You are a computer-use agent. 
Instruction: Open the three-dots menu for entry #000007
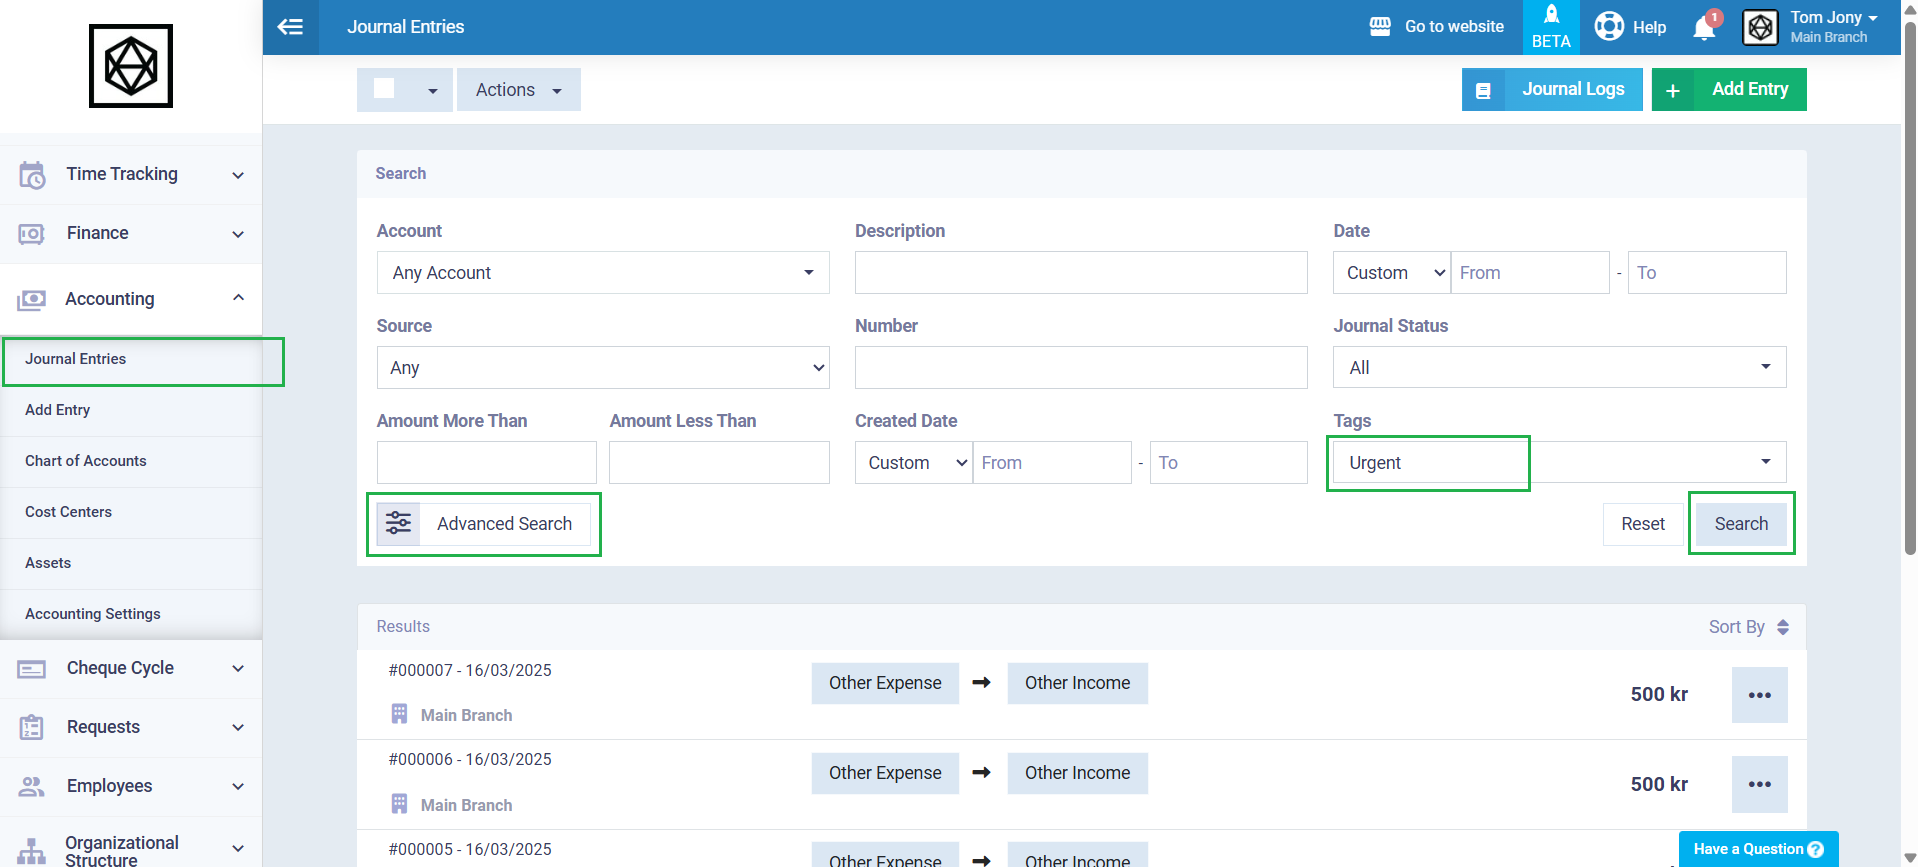[x=1760, y=695]
